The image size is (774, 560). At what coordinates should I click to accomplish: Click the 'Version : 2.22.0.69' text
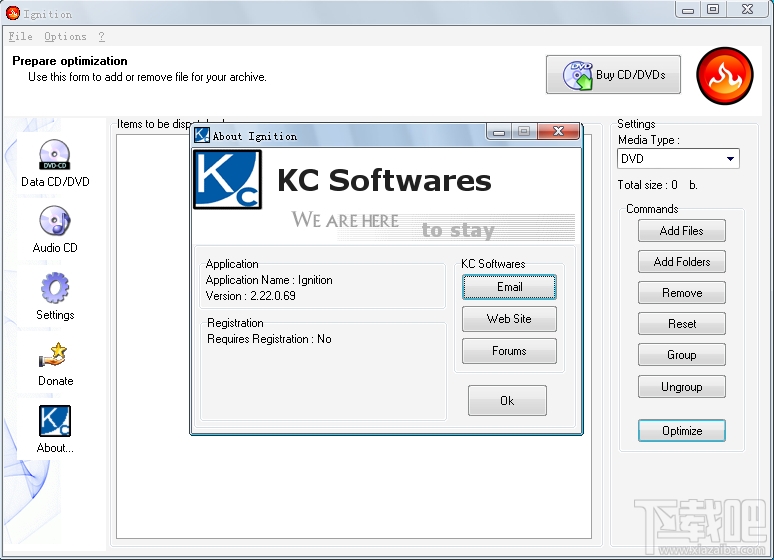click(250, 296)
